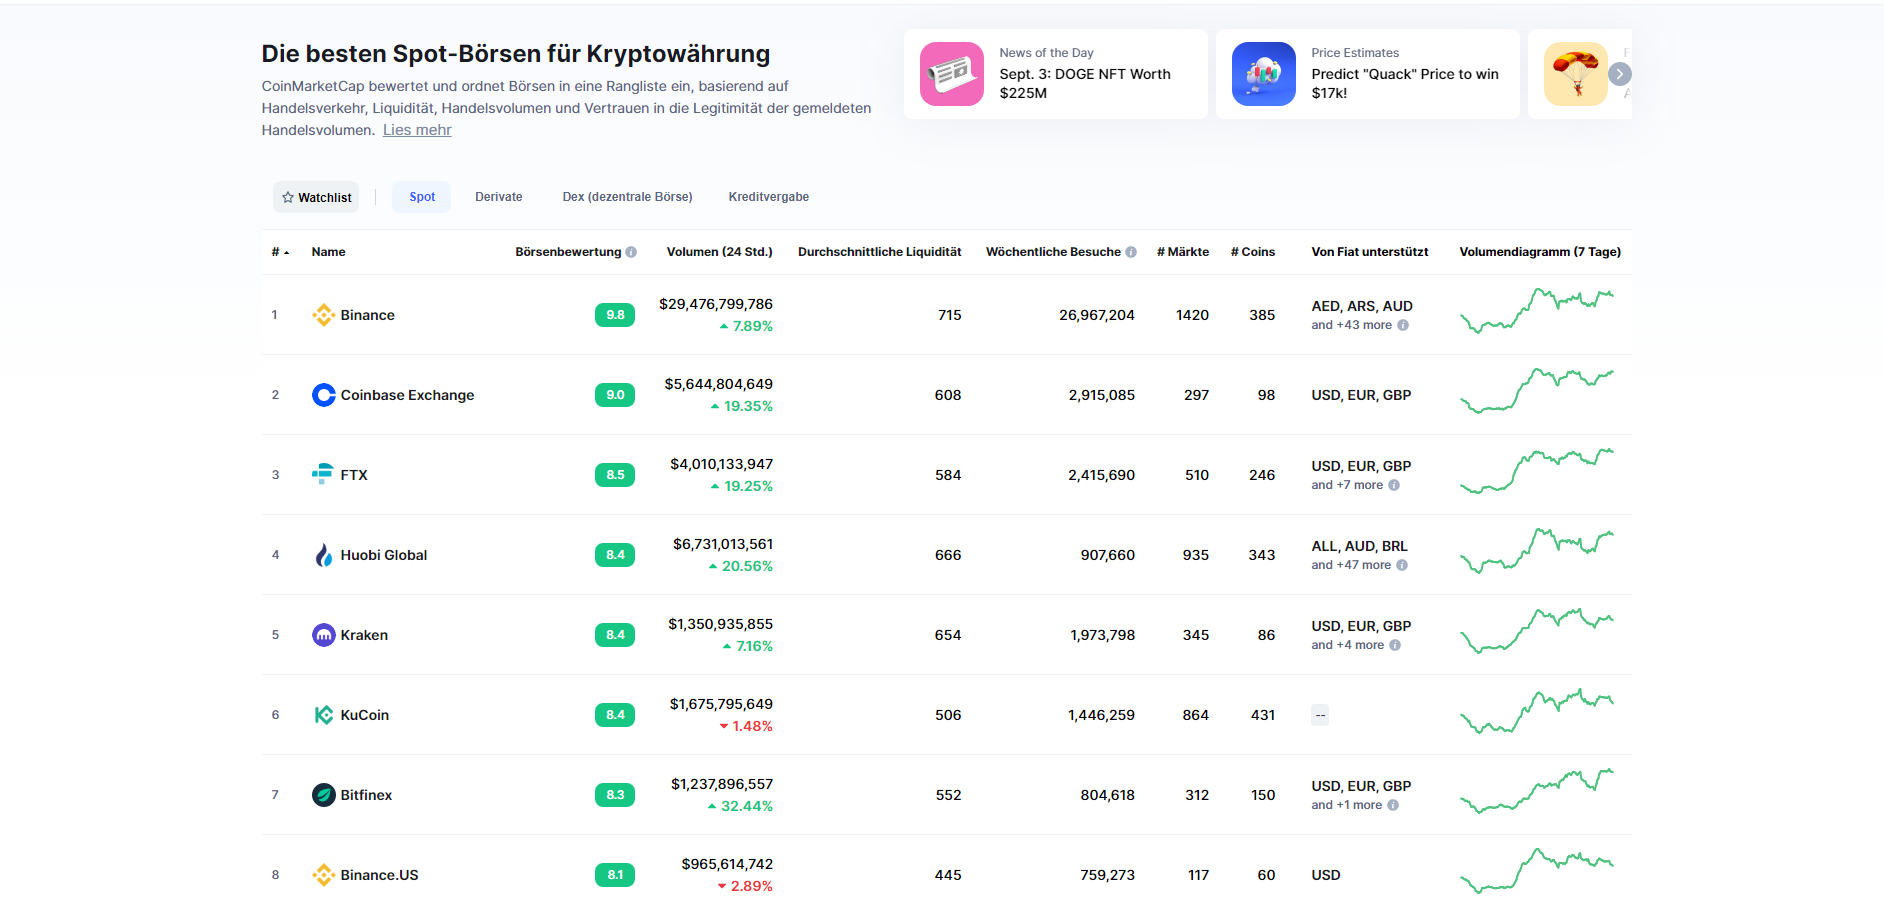Click Huobi Global volume $6,731,013,561

point(723,544)
